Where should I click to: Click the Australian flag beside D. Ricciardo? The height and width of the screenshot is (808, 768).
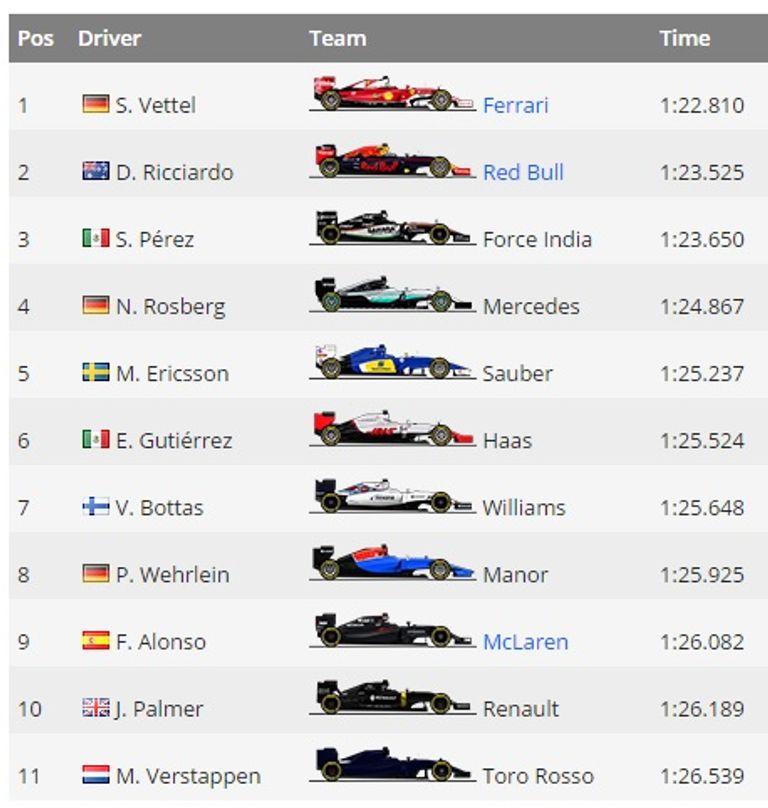point(96,171)
